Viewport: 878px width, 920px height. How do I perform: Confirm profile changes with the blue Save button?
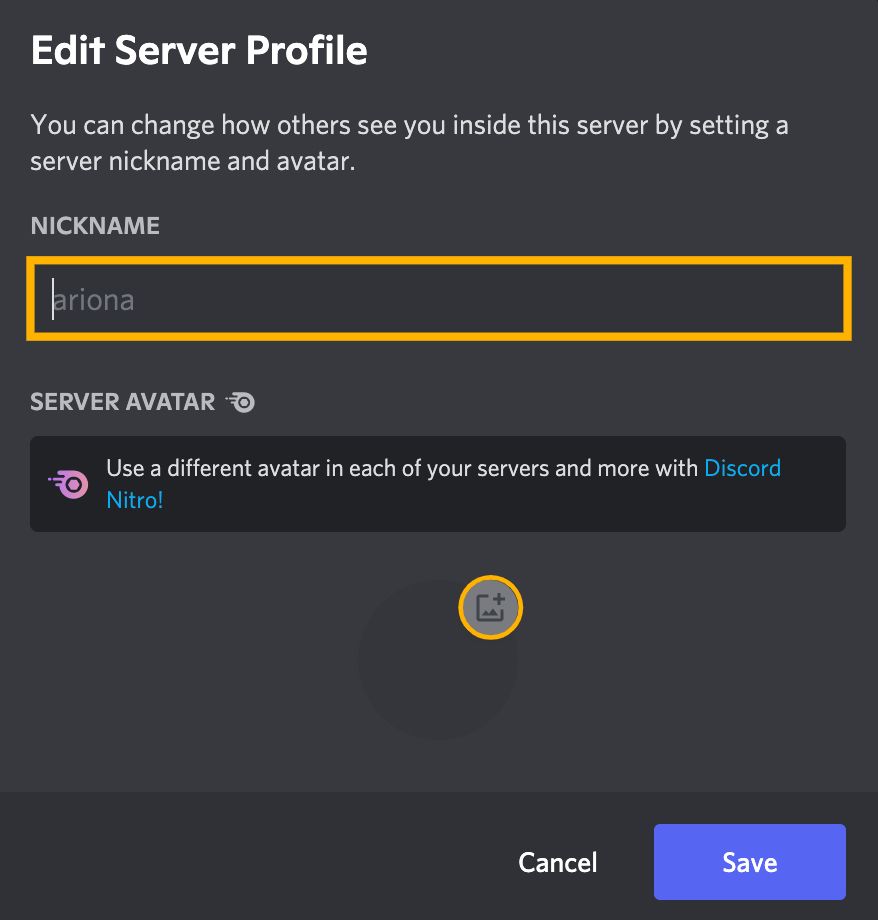click(749, 862)
